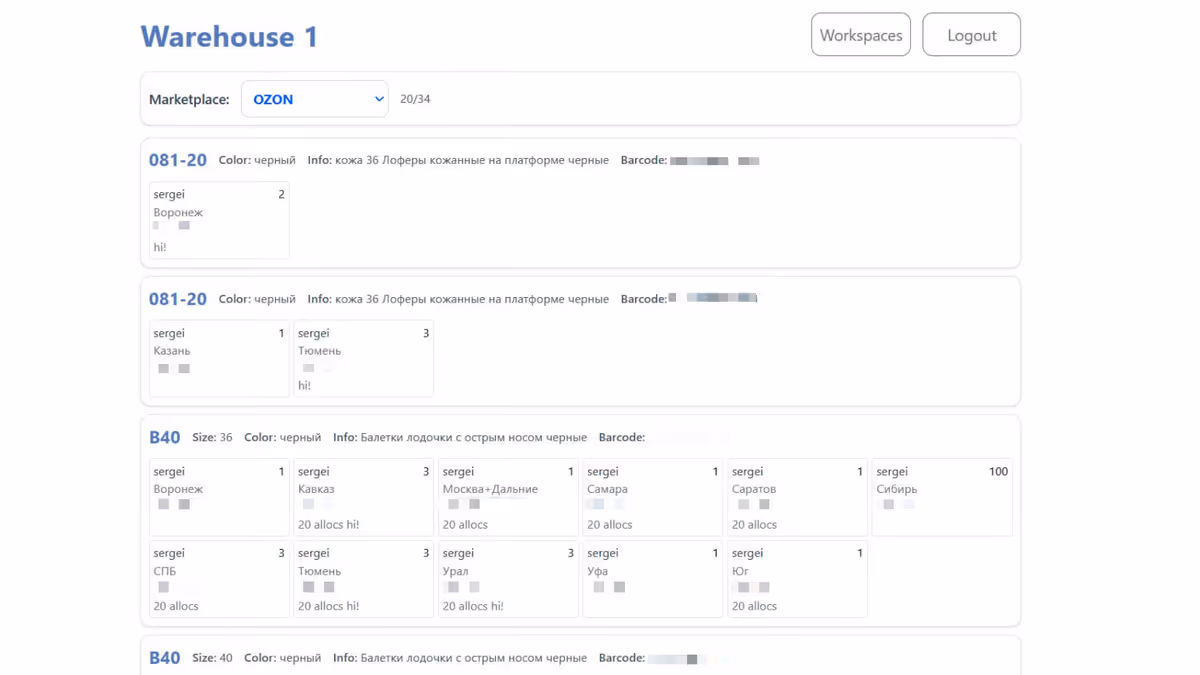
Task: Click the B40 product code heading
Action: pos(164,436)
